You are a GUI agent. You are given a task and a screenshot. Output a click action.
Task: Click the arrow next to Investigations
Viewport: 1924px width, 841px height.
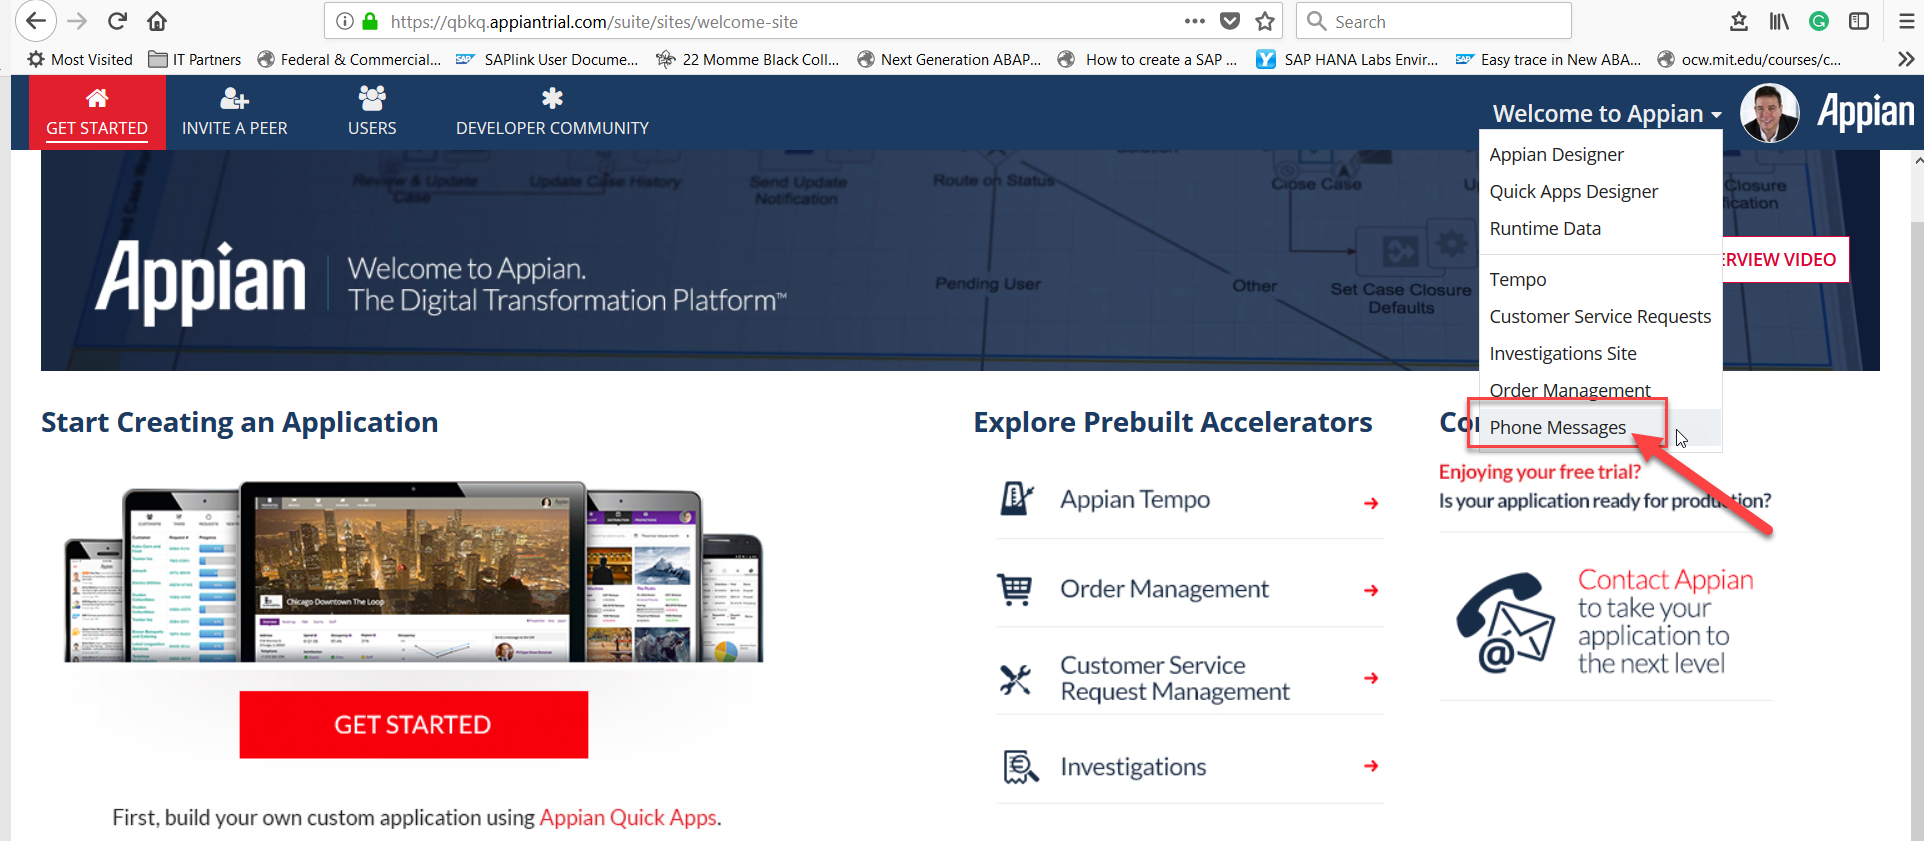1371,766
